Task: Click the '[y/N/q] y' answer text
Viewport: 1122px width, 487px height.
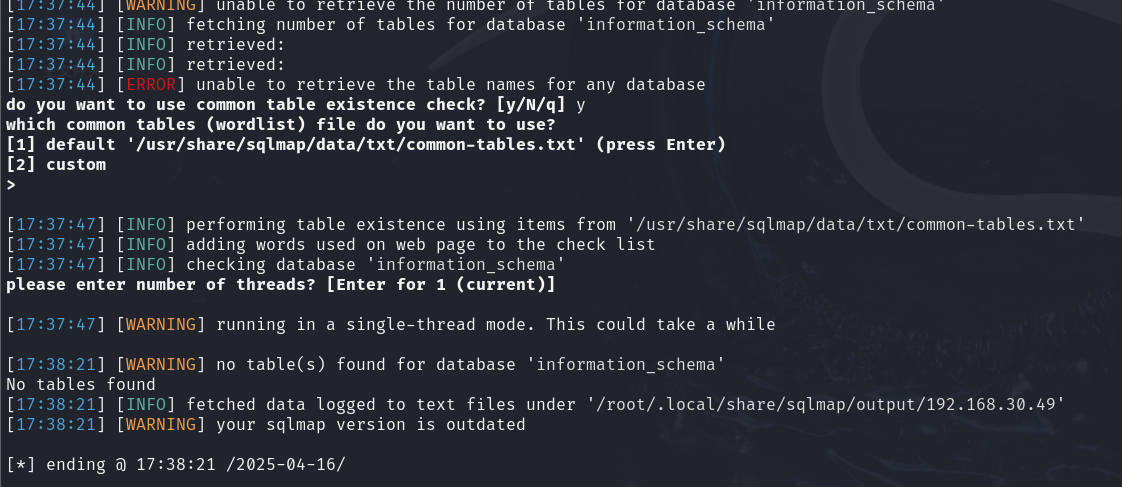Action: pyautogui.click(x=541, y=104)
